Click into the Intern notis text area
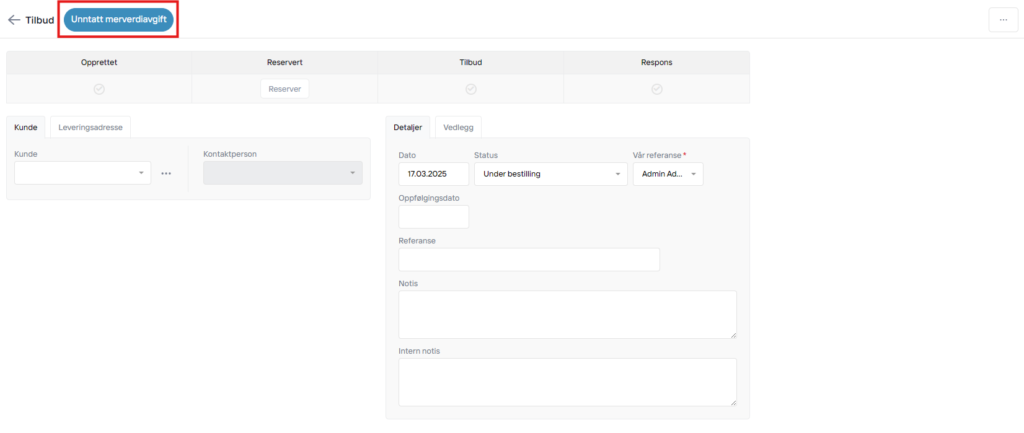Image resolution: width=1024 pixels, height=433 pixels. tap(568, 382)
